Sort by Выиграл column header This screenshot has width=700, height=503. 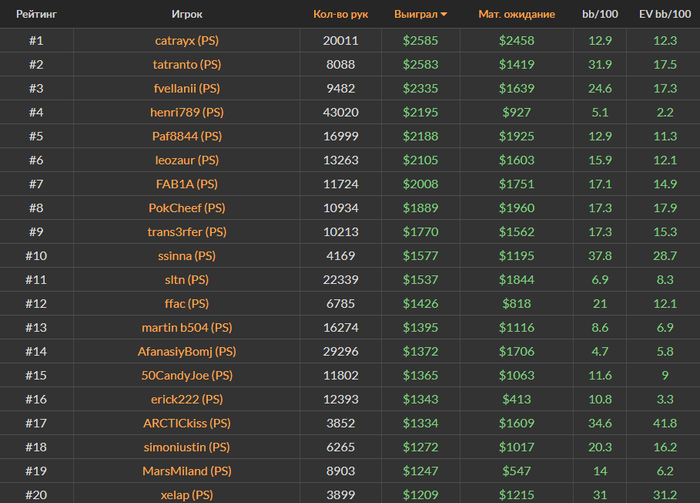click(416, 14)
